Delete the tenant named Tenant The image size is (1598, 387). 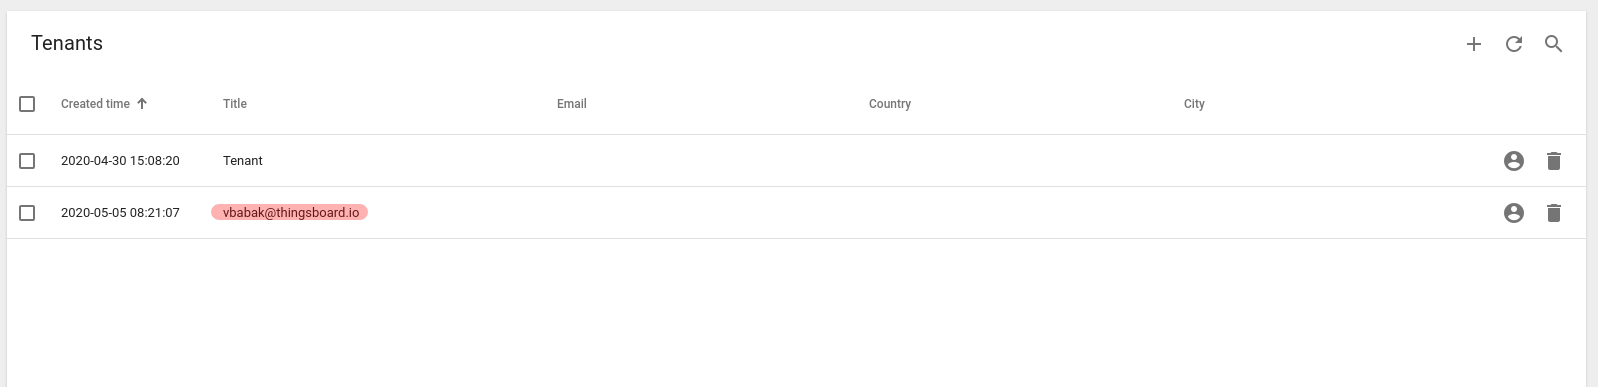tap(1553, 161)
